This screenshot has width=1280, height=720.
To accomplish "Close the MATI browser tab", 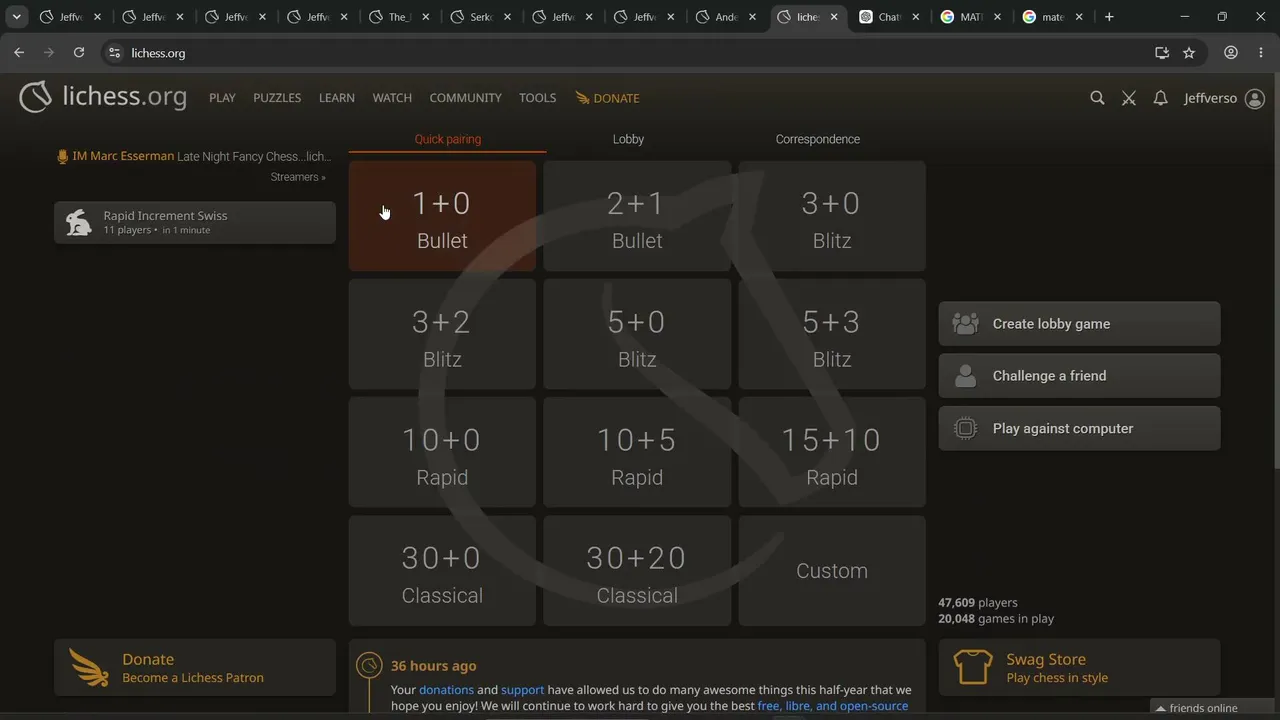I will point(997,17).
